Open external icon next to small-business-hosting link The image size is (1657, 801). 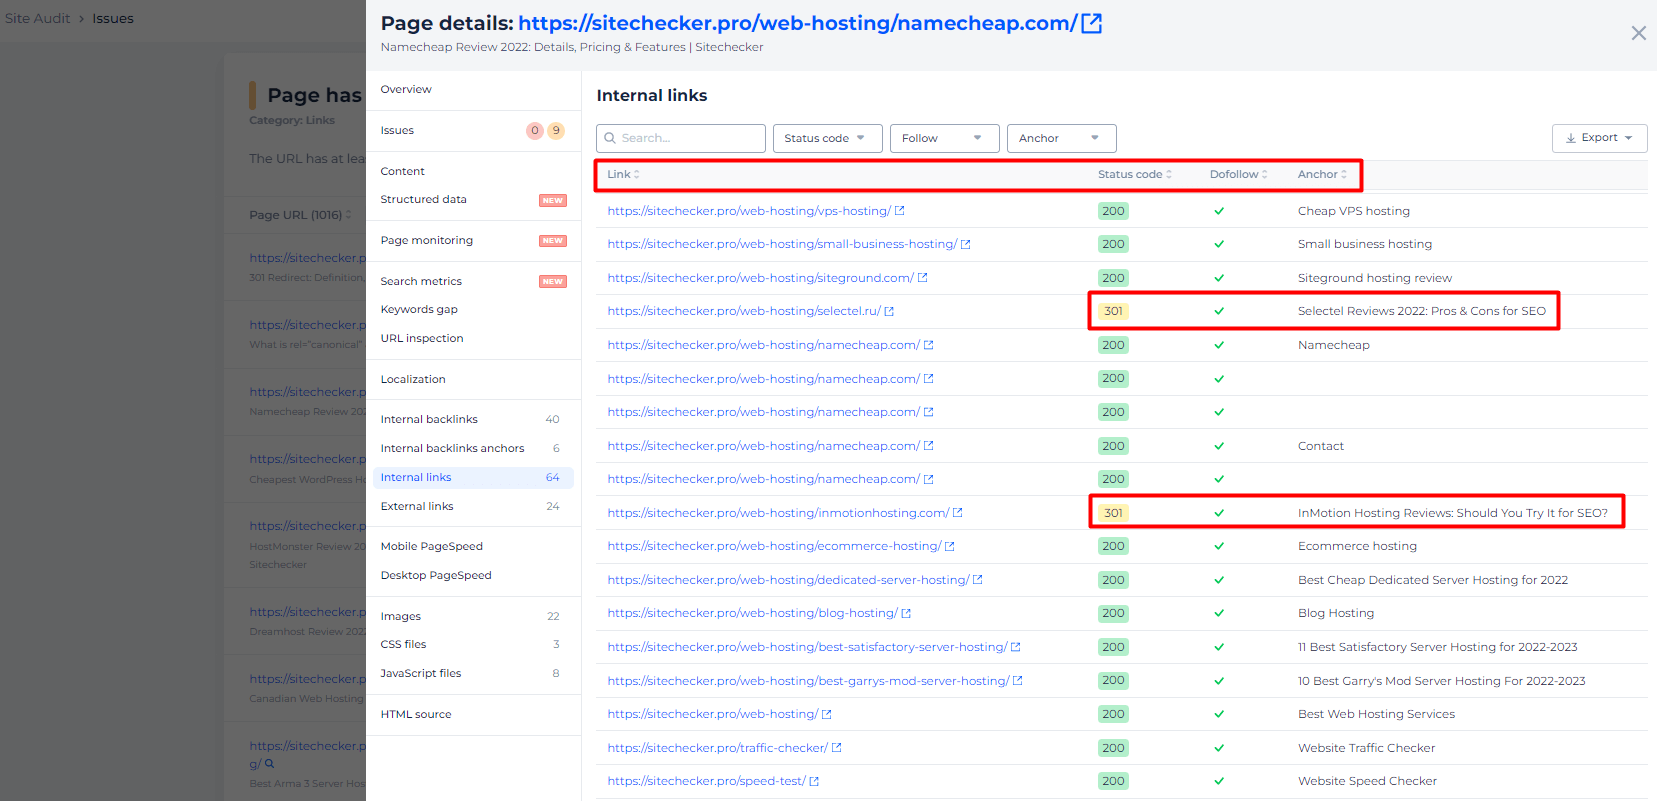point(965,244)
